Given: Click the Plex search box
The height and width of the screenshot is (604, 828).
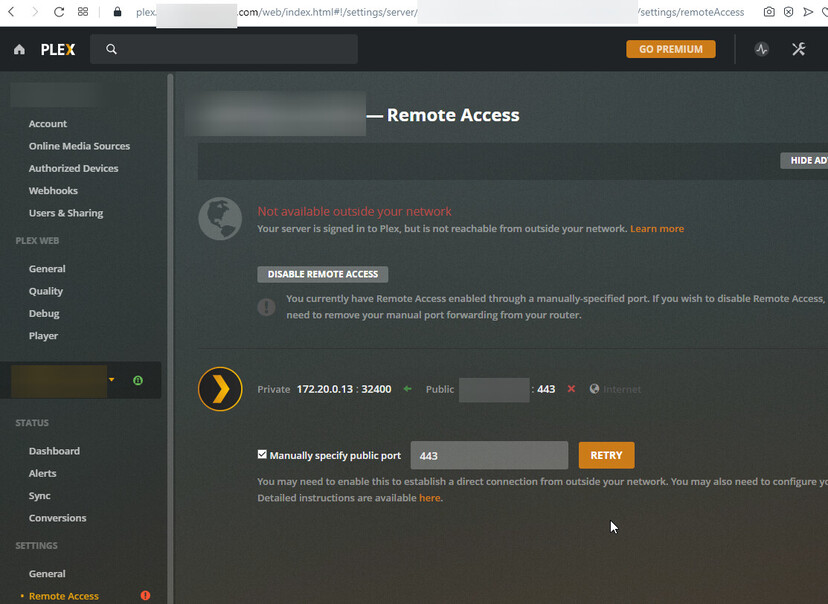Looking at the screenshot, I should tap(224, 49).
